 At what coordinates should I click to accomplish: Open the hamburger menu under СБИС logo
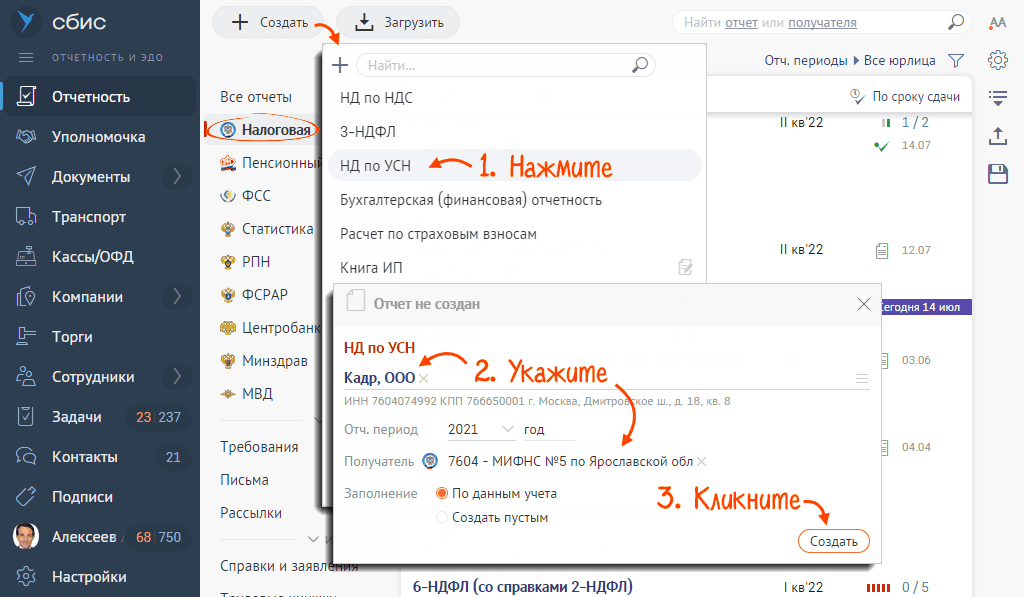pyautogui.click(x=26, y=57)
